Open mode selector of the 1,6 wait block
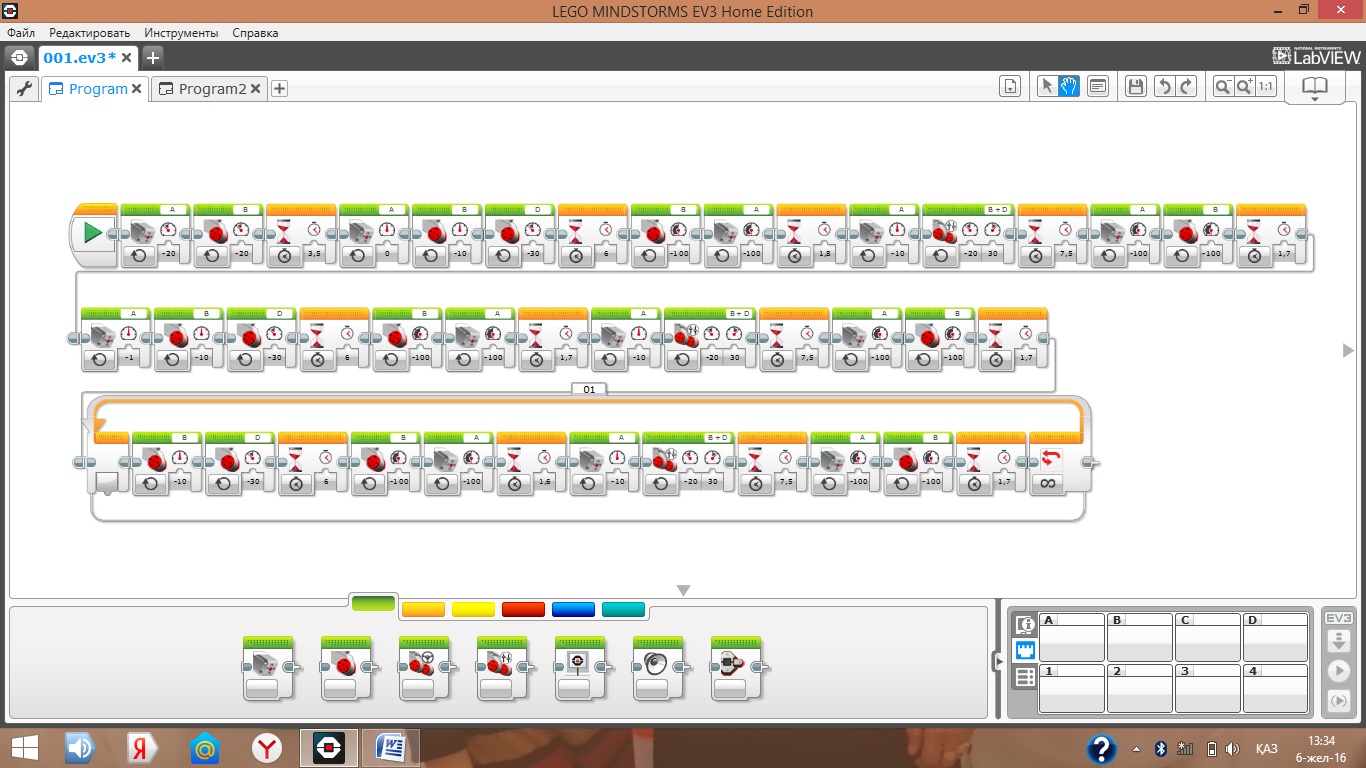1366x768 pixels. click(x=514, y=483)
